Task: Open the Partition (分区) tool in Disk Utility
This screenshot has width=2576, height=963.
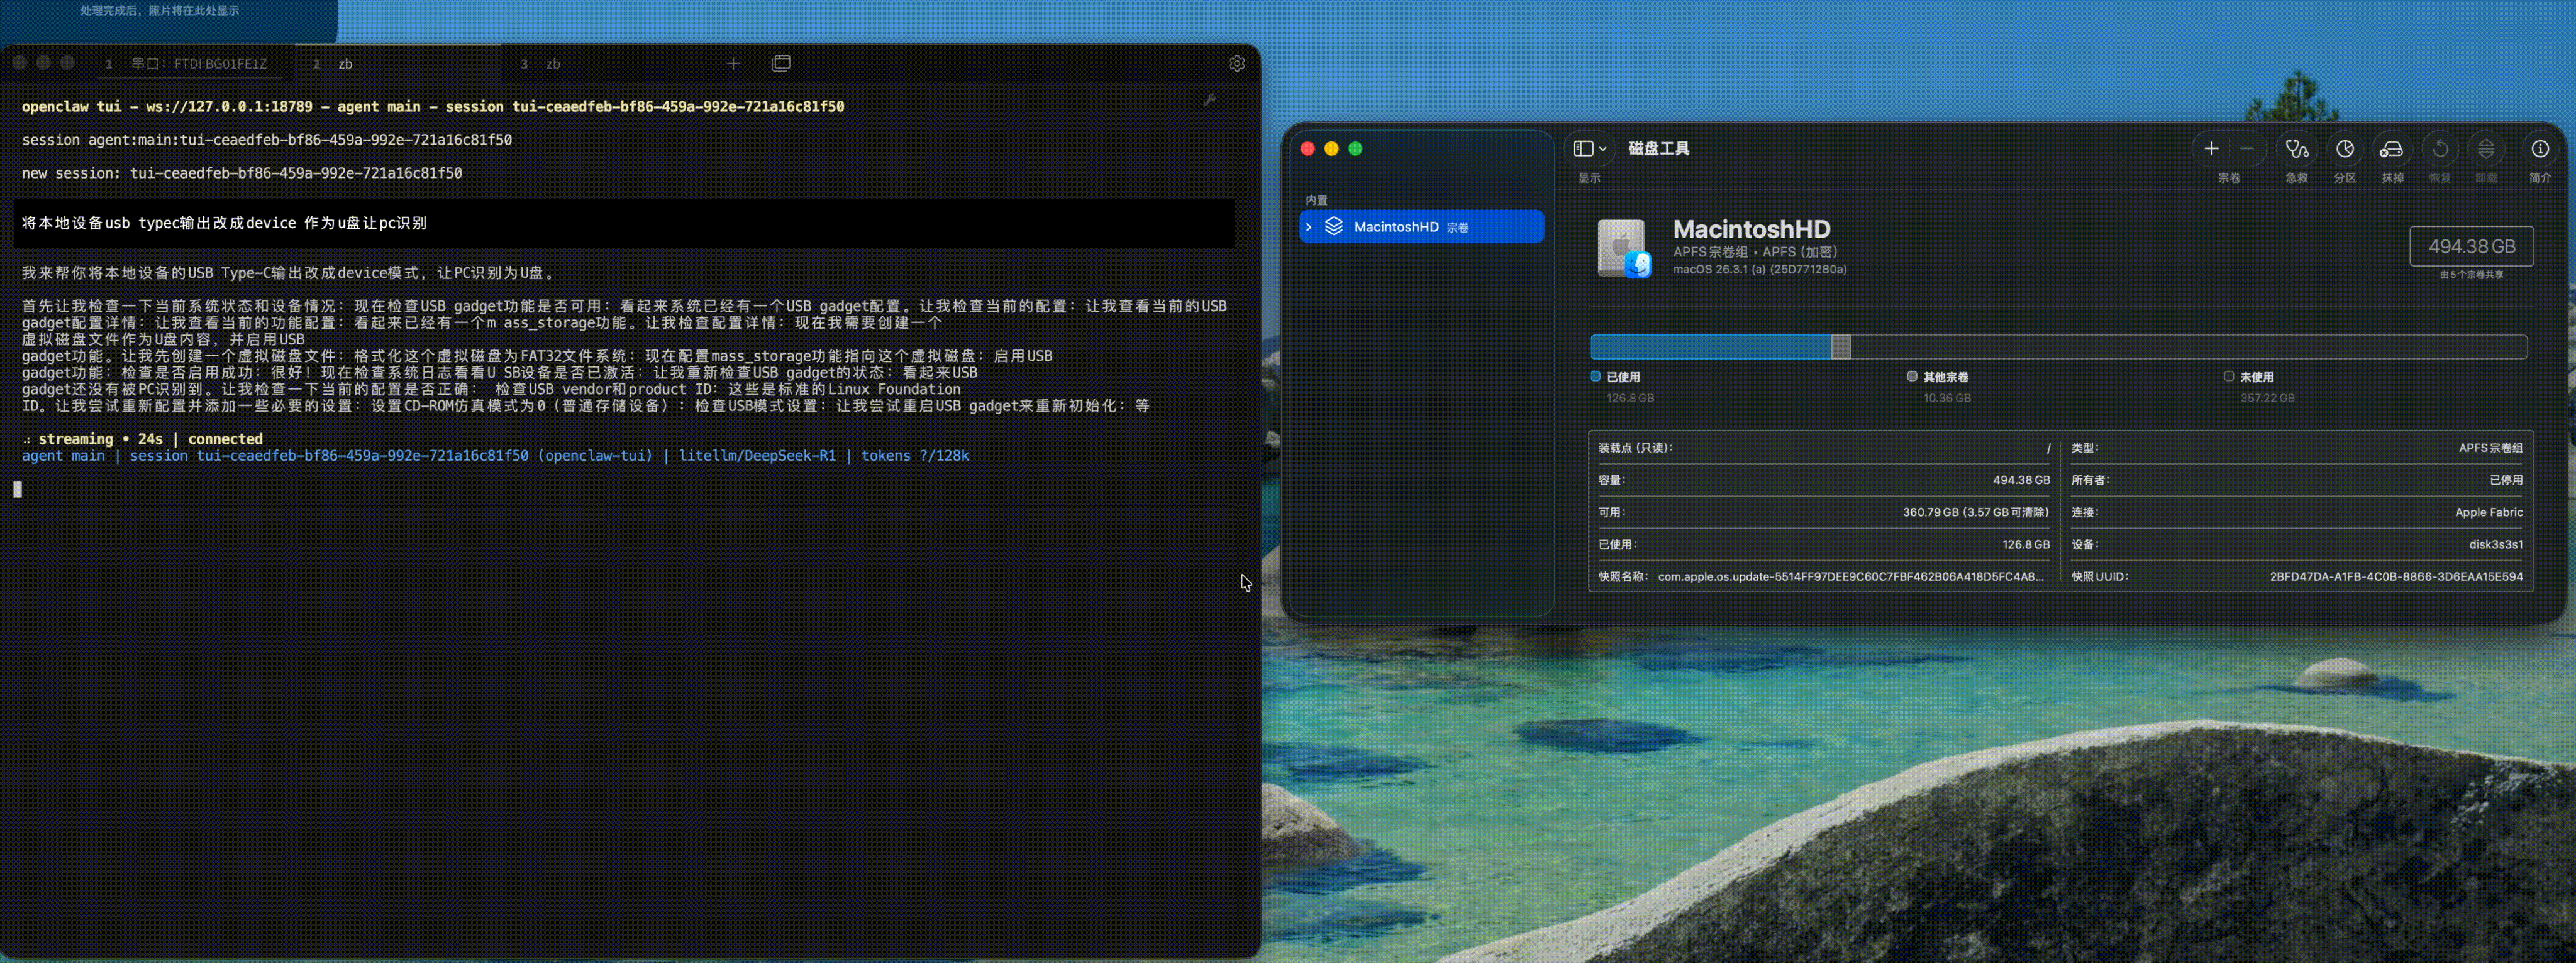Action: [2345, 149]
